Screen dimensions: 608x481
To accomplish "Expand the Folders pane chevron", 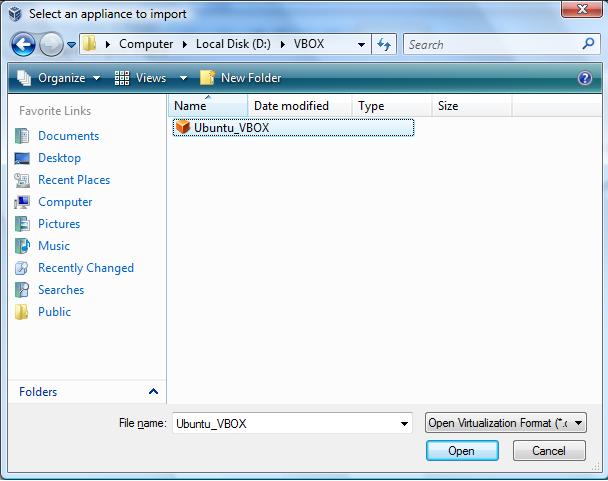I will pyautogui.click(x=153, y=391).
